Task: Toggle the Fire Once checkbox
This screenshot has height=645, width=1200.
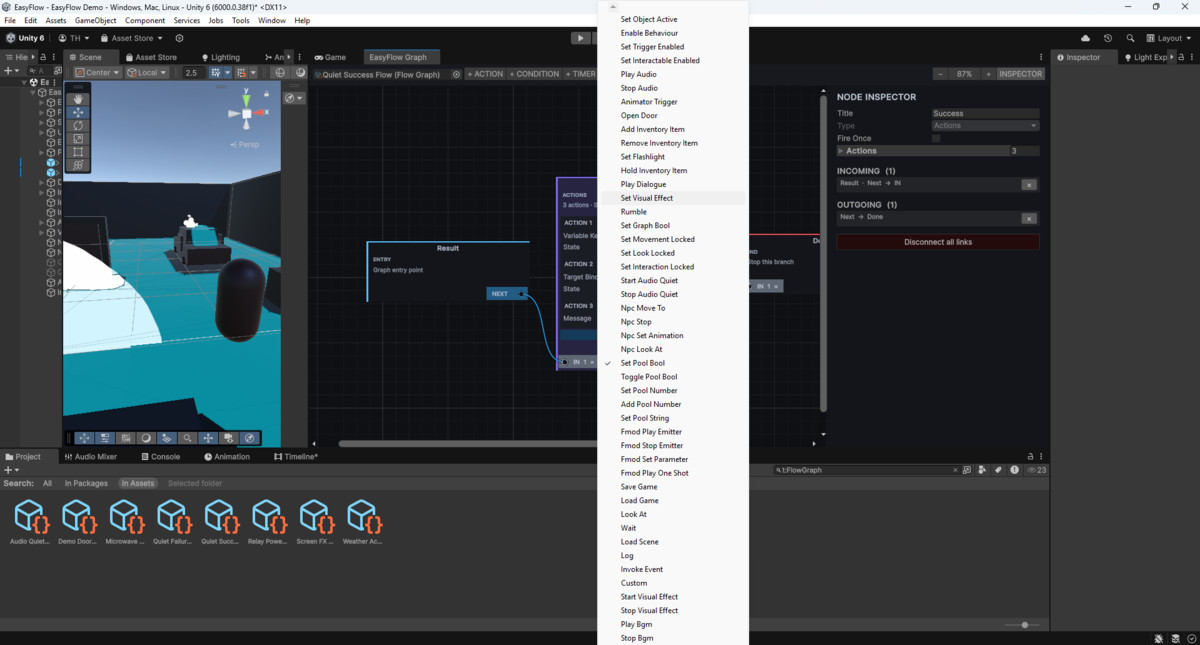Action: pos(936,138)
